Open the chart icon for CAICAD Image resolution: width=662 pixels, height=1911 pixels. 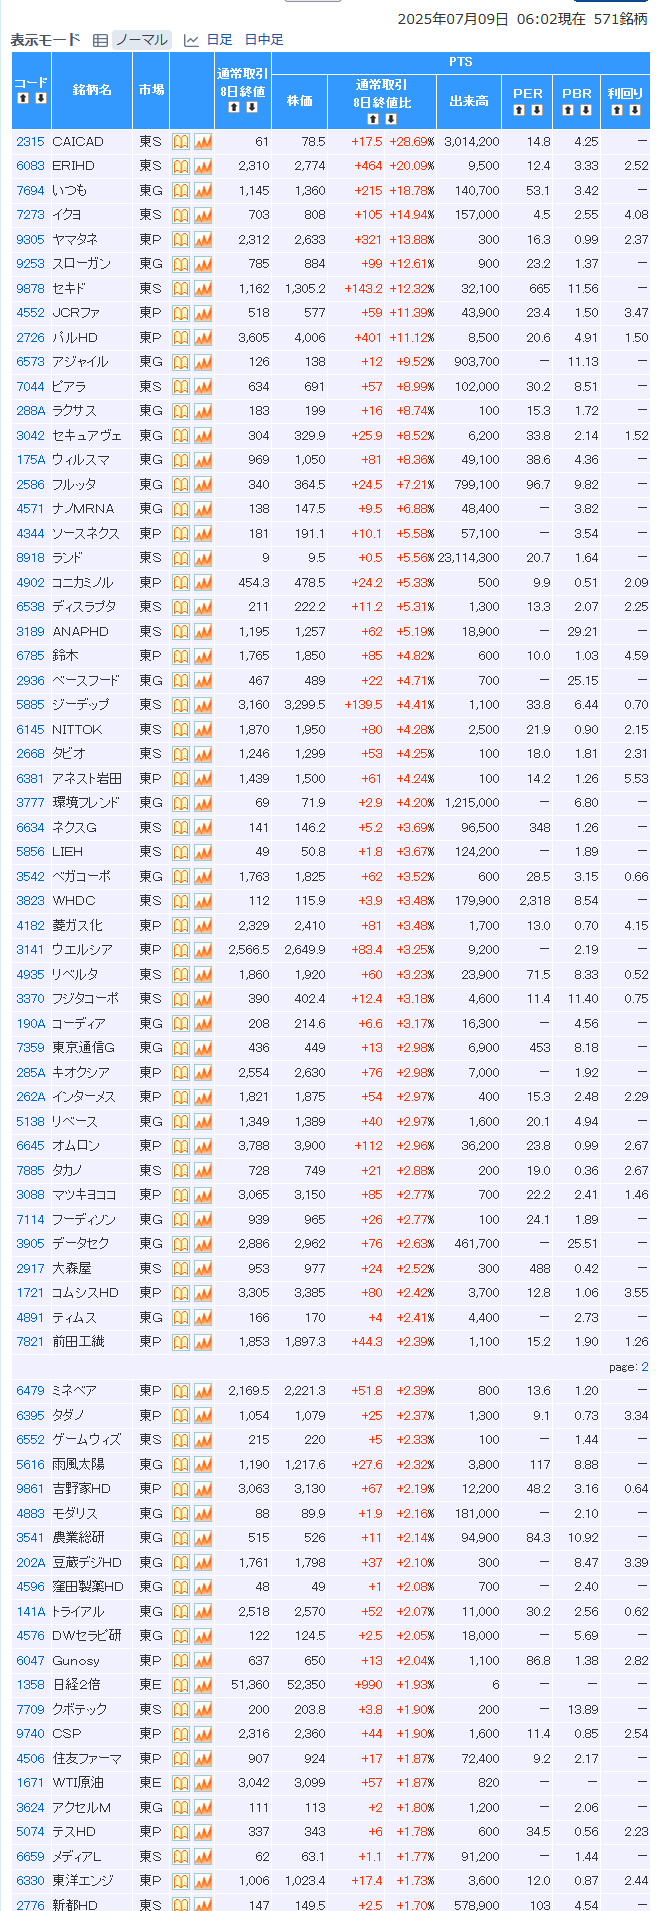(203, 142)
